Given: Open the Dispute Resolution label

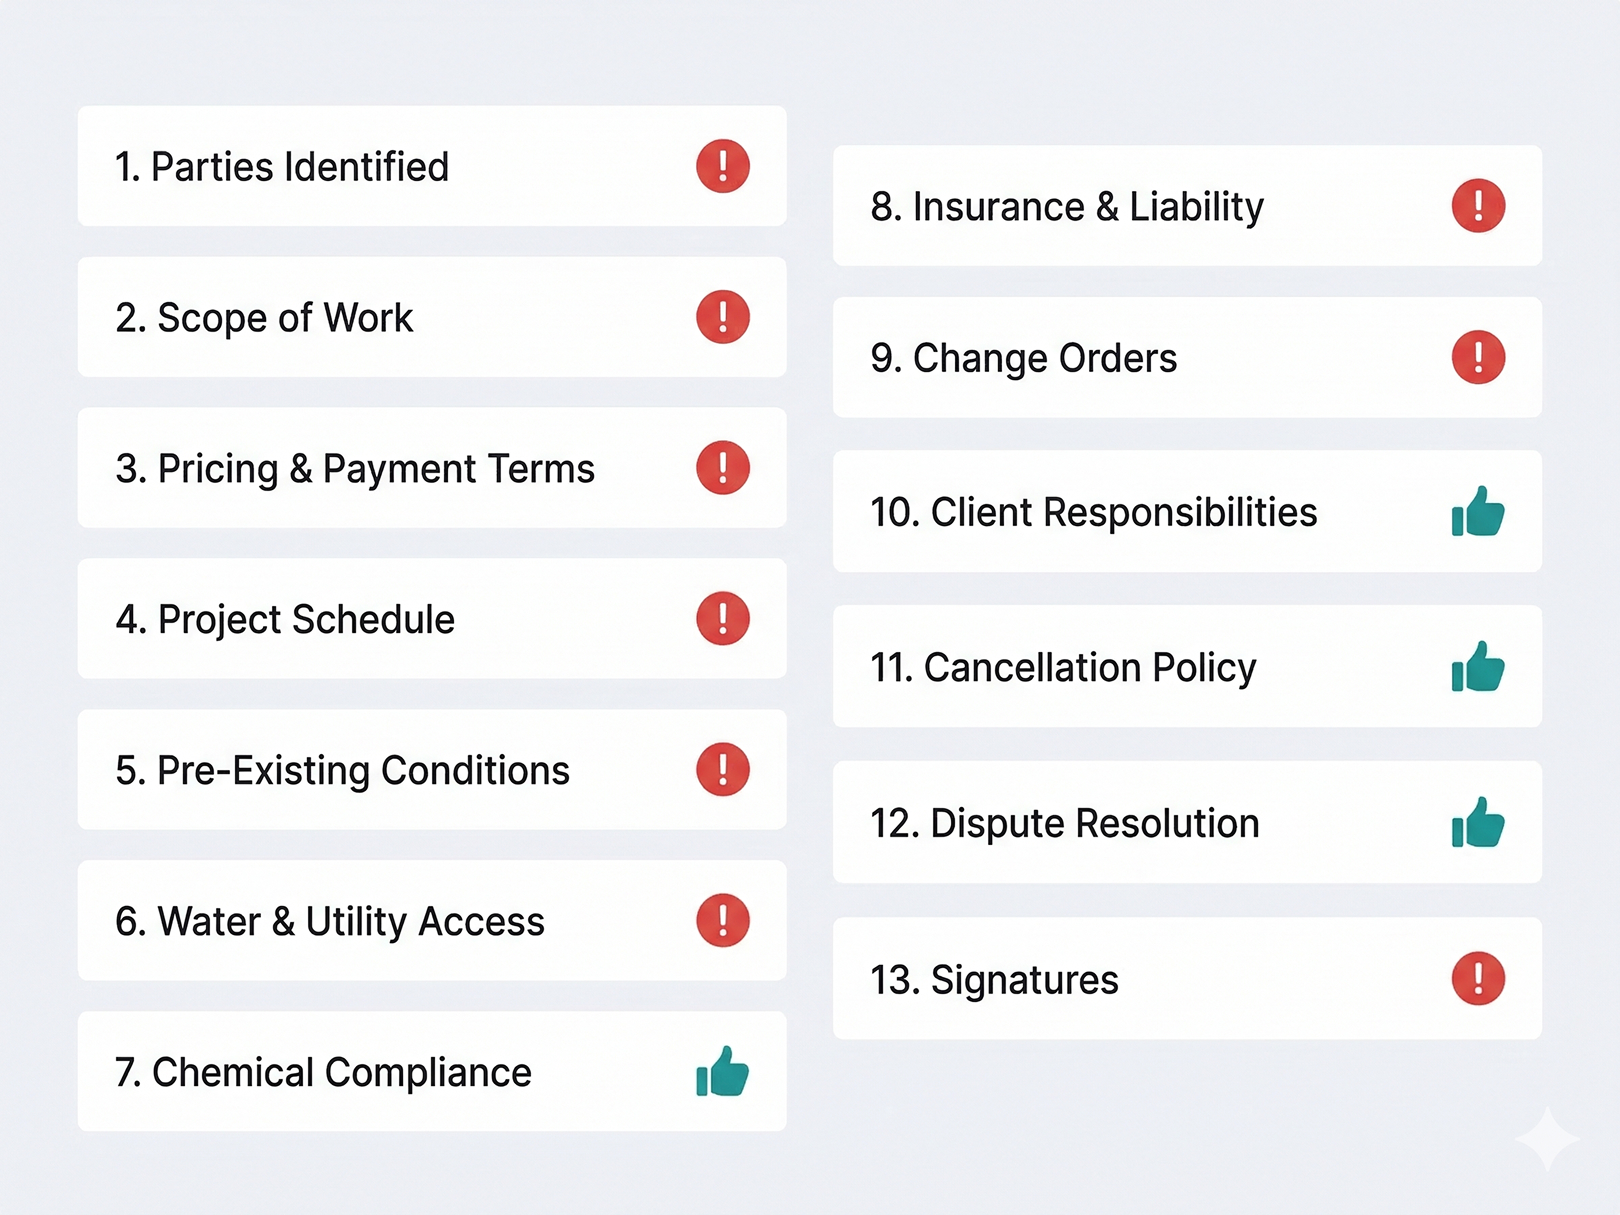Looking at the screenshot, I should (x=1064, y=824).
